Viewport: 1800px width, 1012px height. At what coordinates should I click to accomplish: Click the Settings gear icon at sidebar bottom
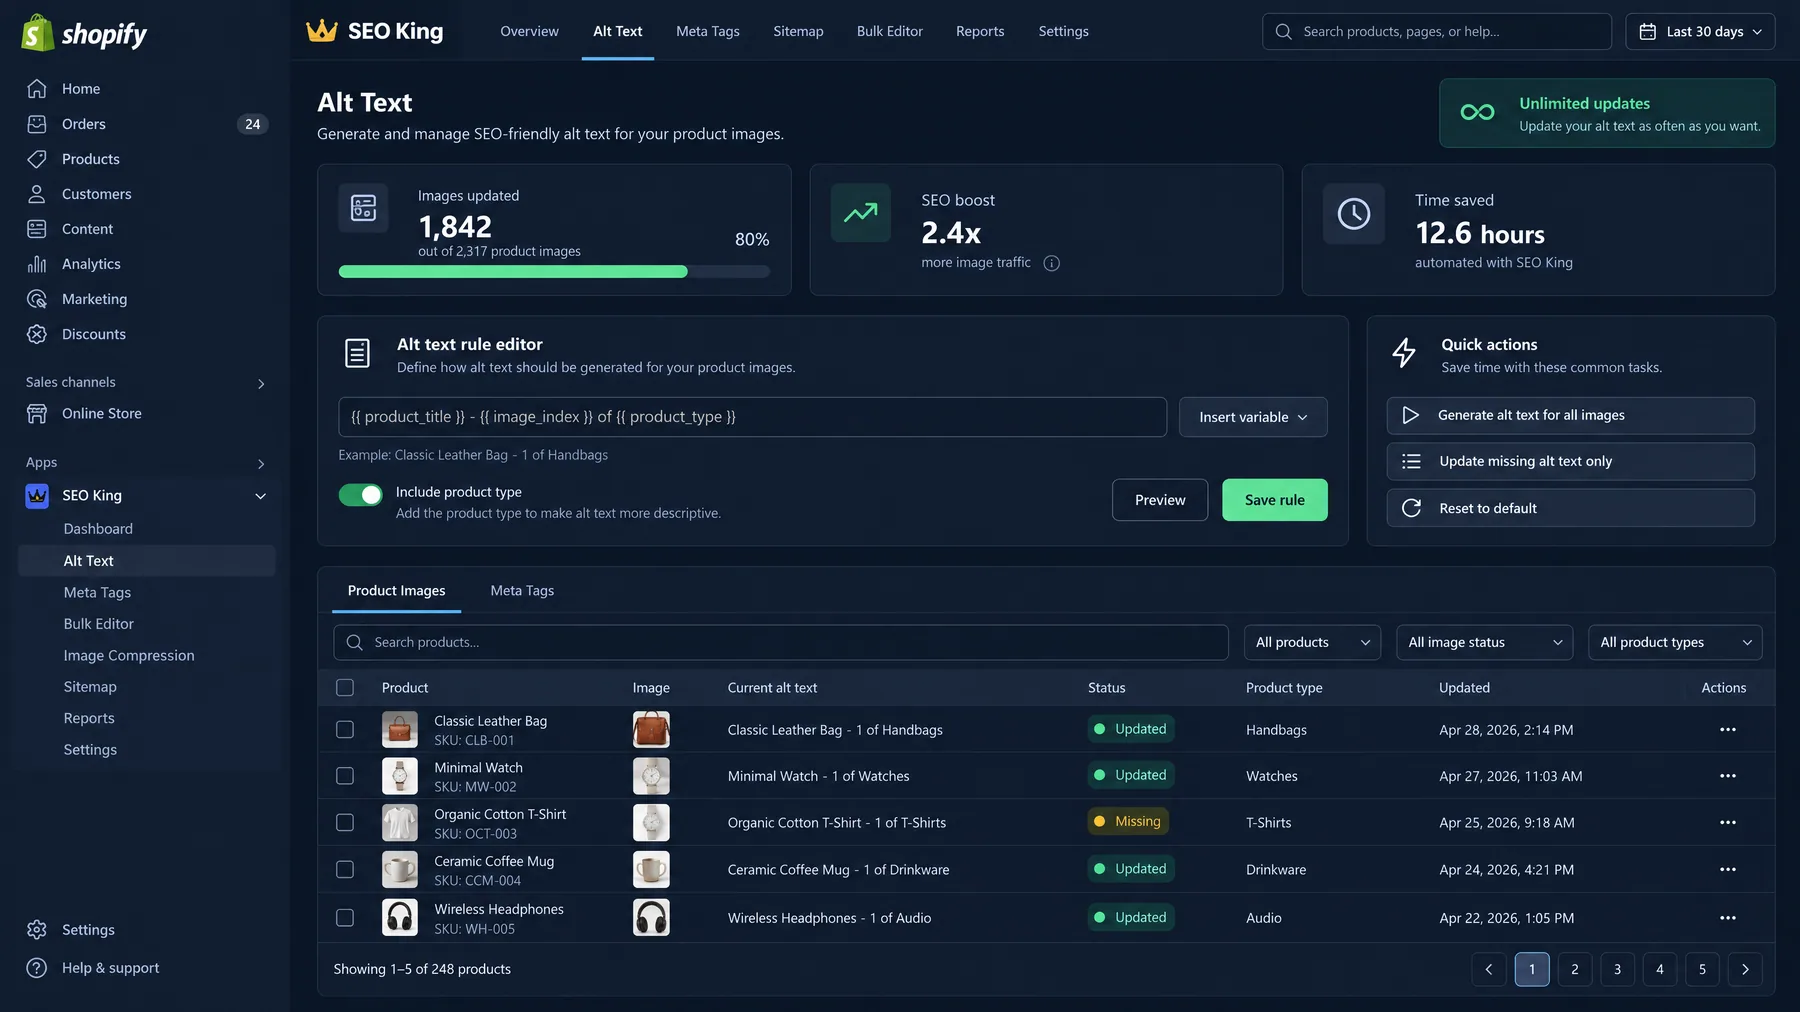[37, 930]
